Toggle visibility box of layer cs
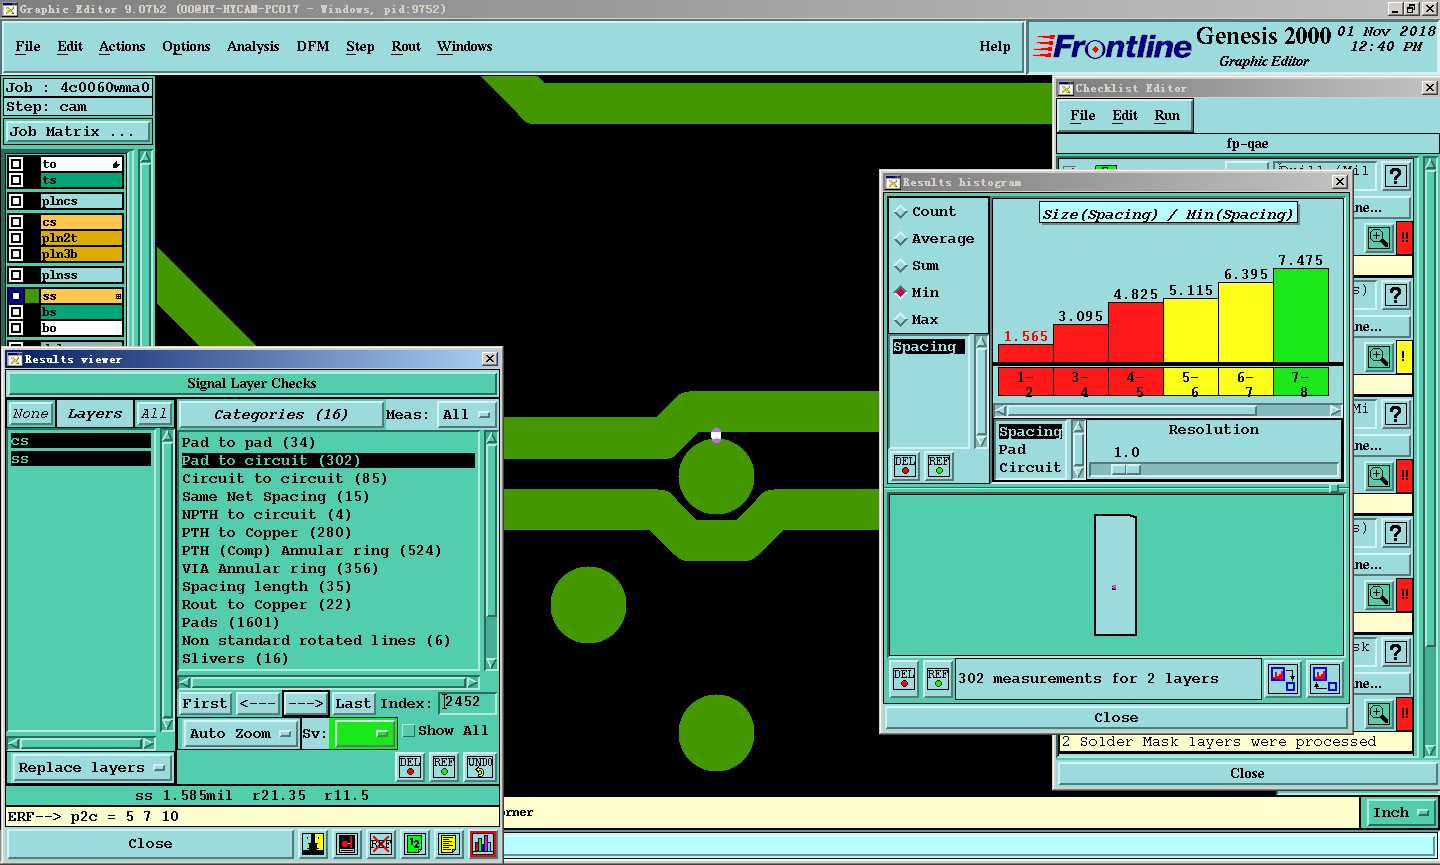 coord(16,222)
